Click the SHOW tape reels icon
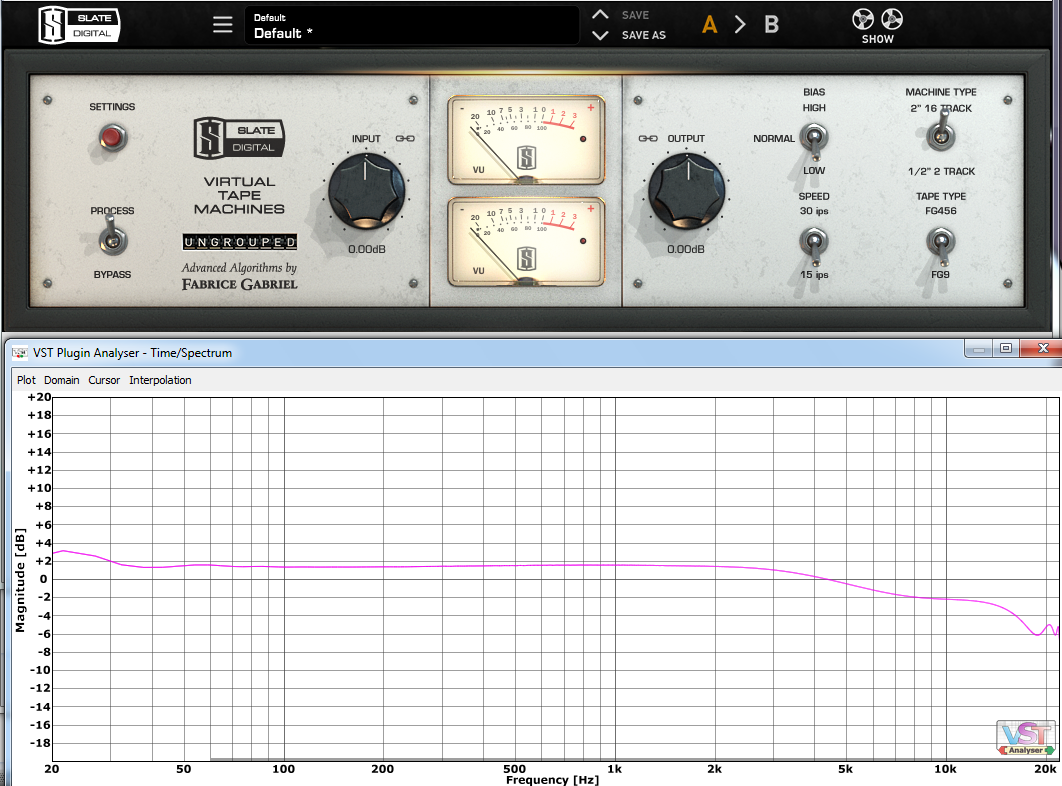The width and height of the screenshot is (1062, 786). pos(877,20)
